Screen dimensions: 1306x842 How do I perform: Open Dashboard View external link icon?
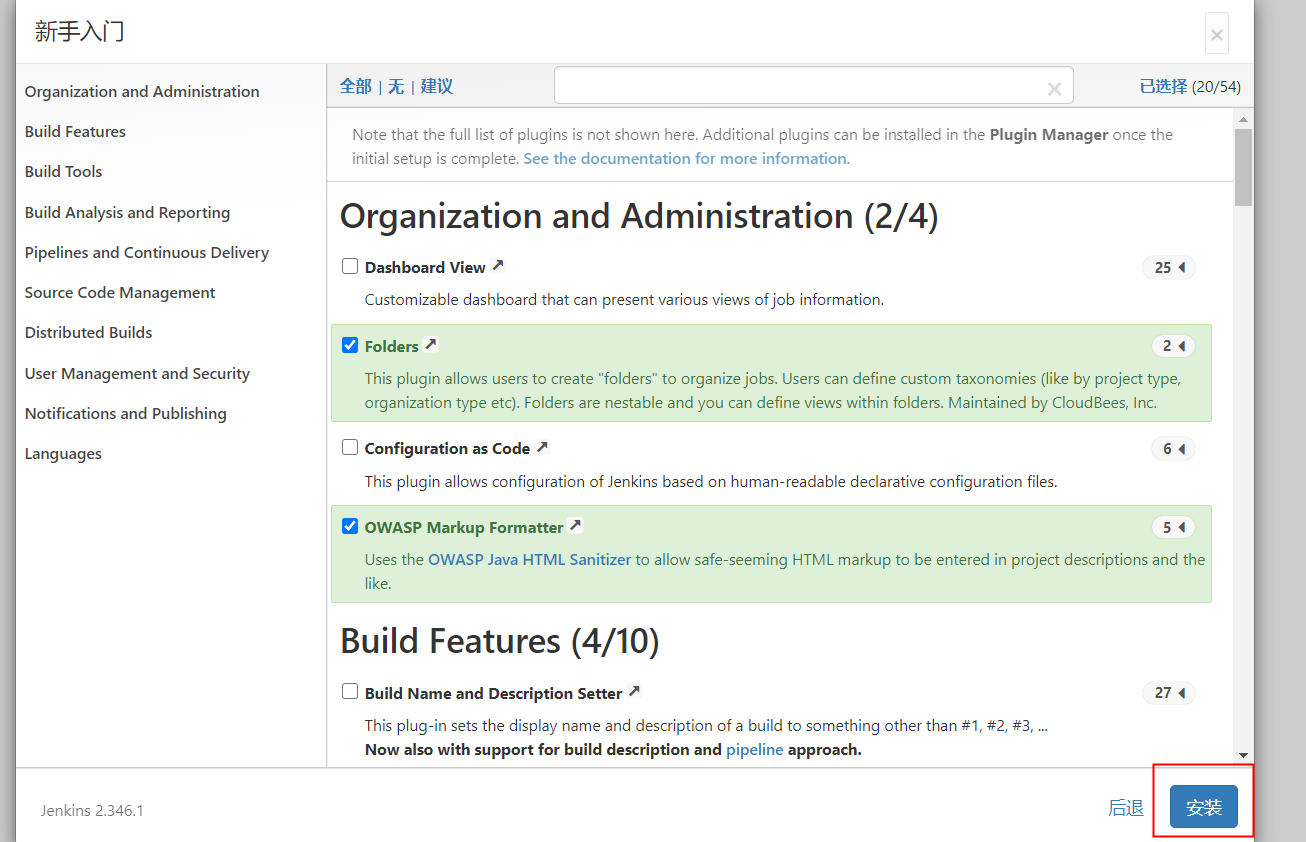point(498,266)
